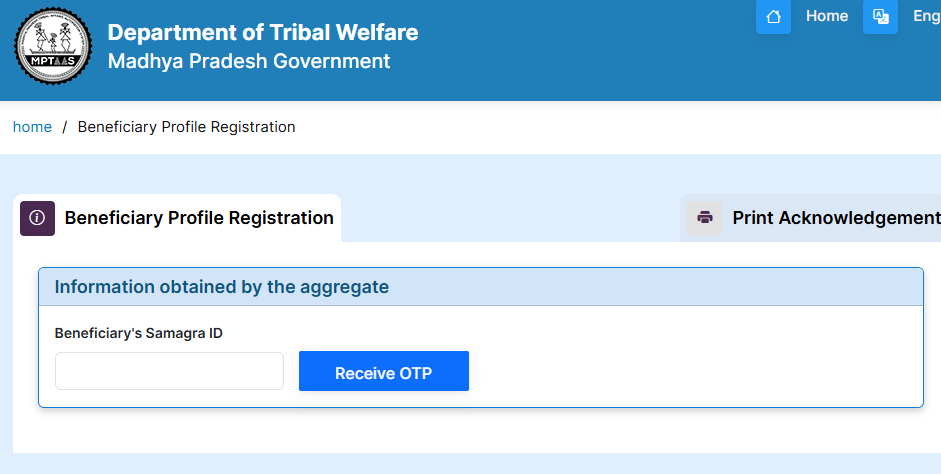Click the house icon button in header
Screen dimensions: 941x474
(773, 16)
